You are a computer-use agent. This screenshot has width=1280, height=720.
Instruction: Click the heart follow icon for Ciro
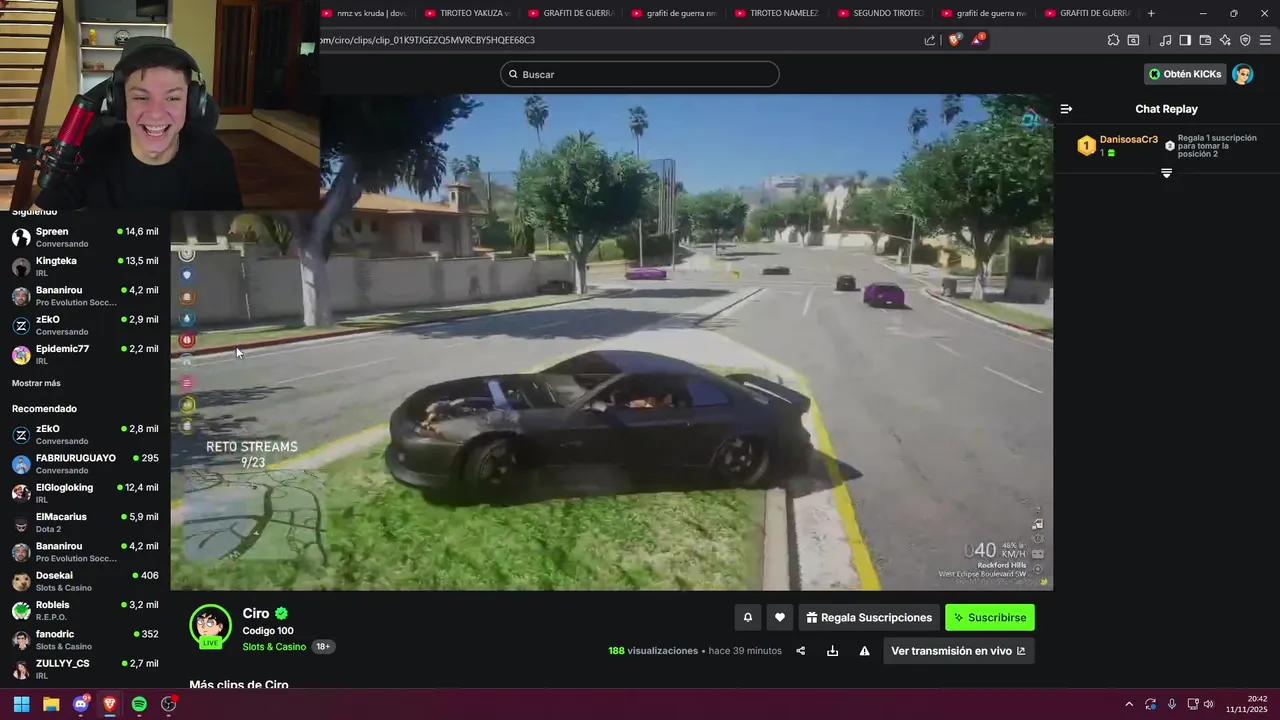(x=780, y=618)
